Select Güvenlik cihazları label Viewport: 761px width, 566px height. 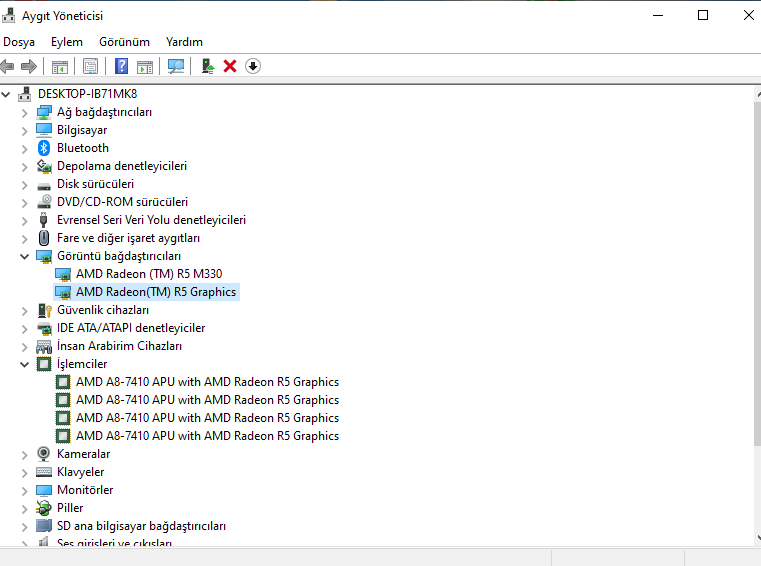point(103,310)
